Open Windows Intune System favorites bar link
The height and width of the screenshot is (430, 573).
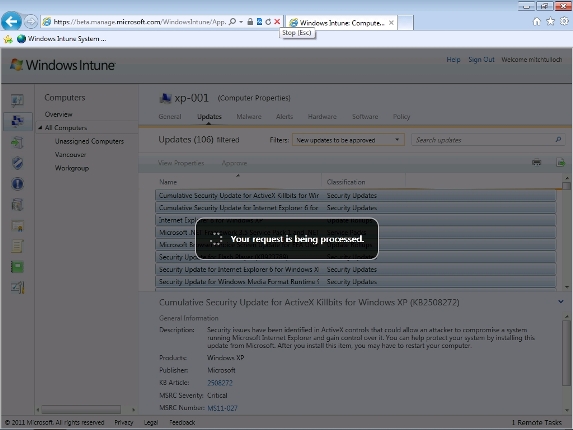tap(62, 39)
